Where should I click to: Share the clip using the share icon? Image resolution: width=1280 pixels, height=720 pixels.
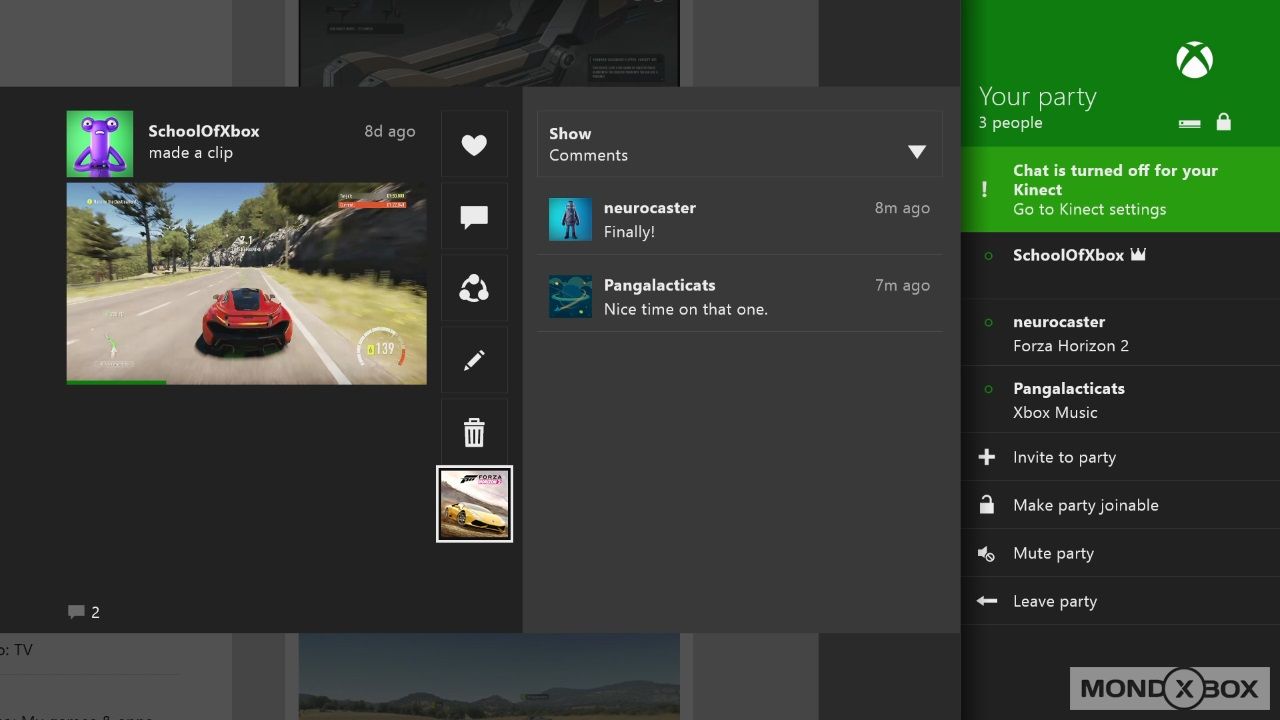coord(474,289)
